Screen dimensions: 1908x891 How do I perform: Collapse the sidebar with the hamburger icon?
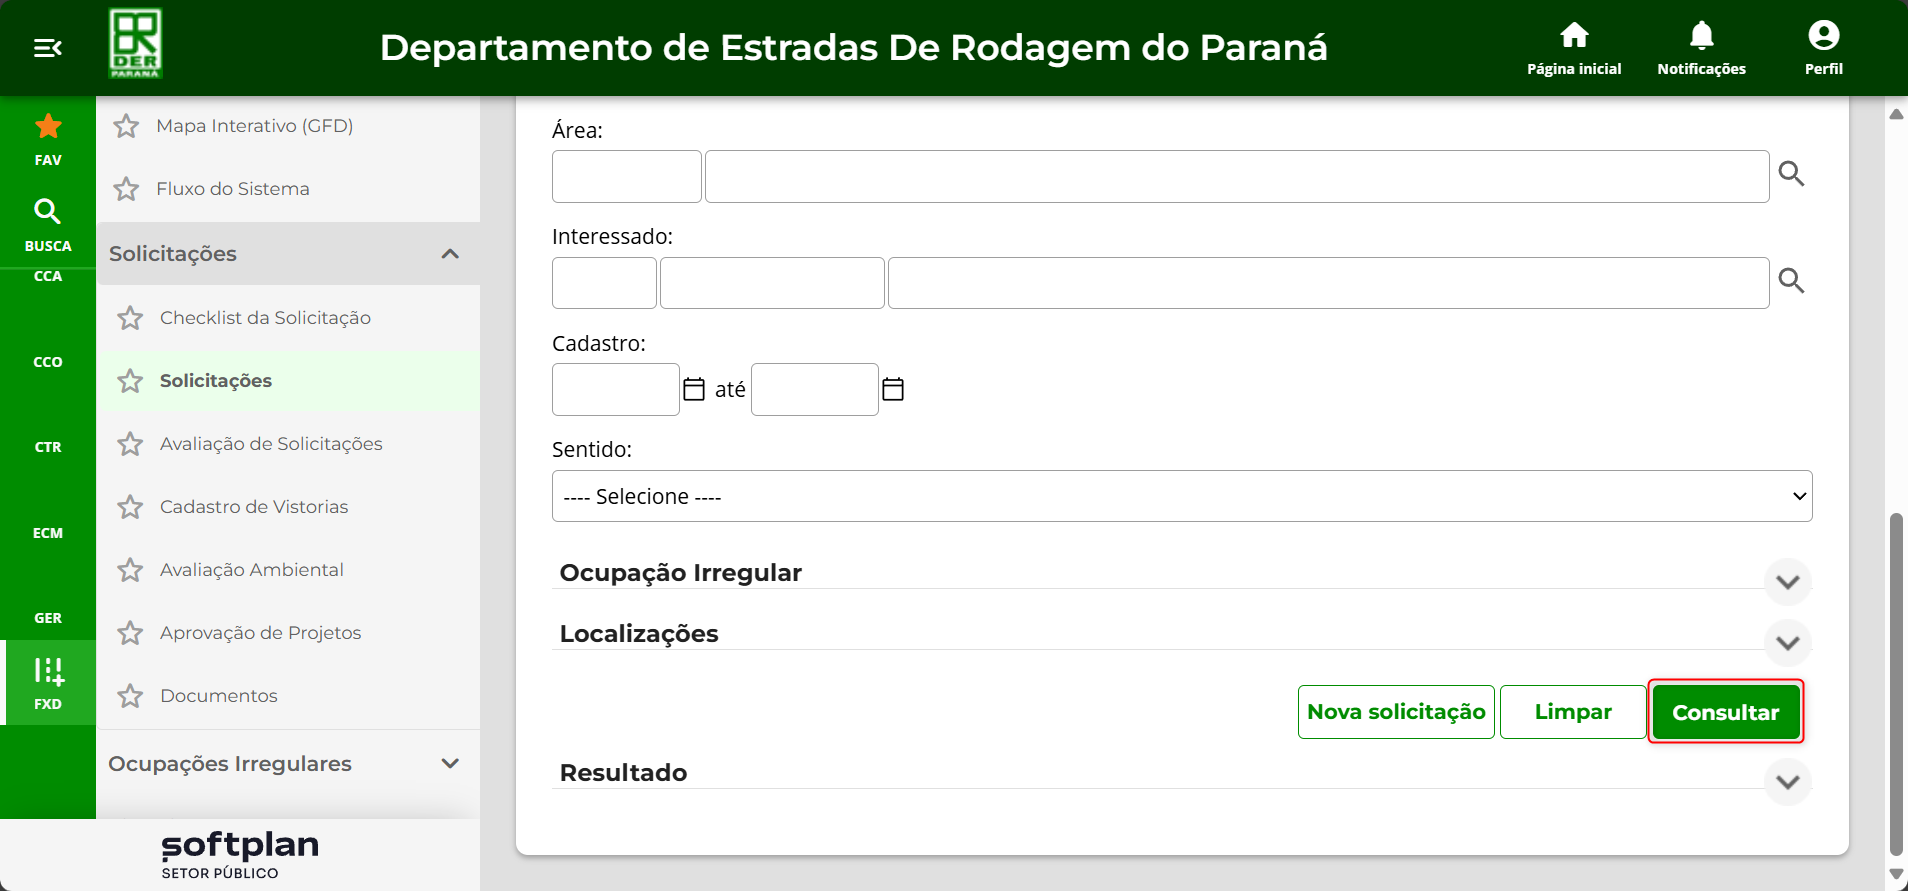48,48
